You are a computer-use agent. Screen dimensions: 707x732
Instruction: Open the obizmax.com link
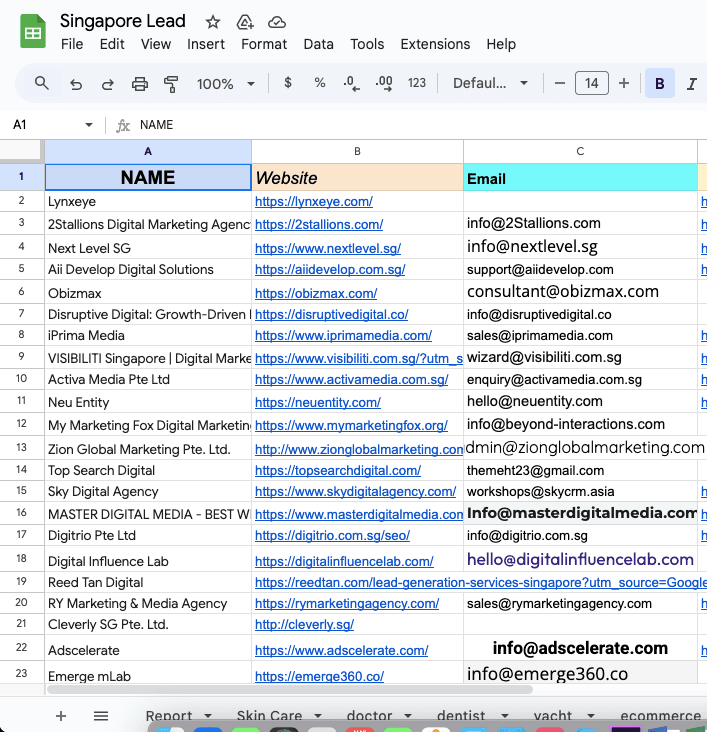[316, 293]
